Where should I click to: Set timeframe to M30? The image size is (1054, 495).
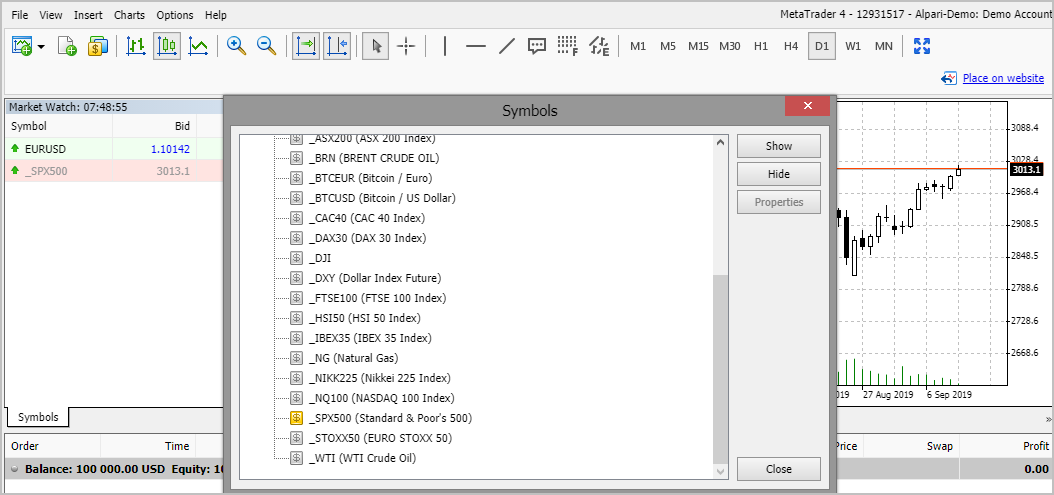pyautogui.click(x=729, y=46)
